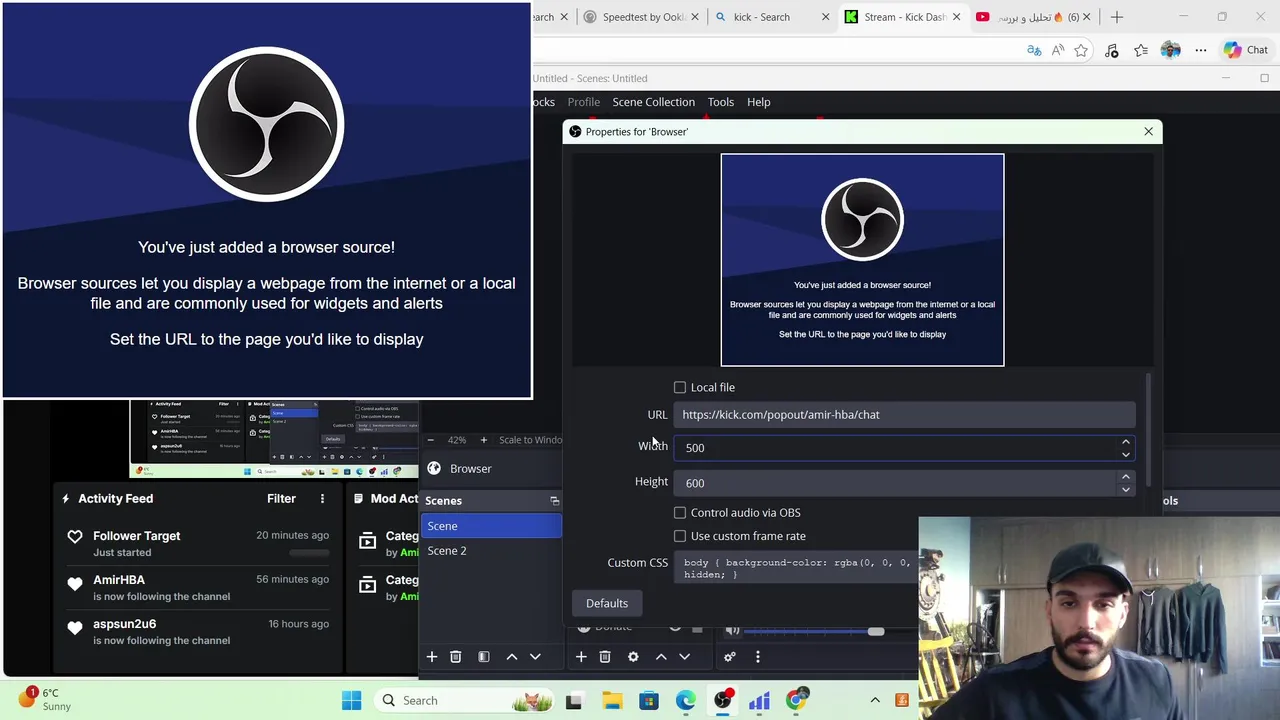
Task: Open Windows Start menu
Action: click(352, 700)
